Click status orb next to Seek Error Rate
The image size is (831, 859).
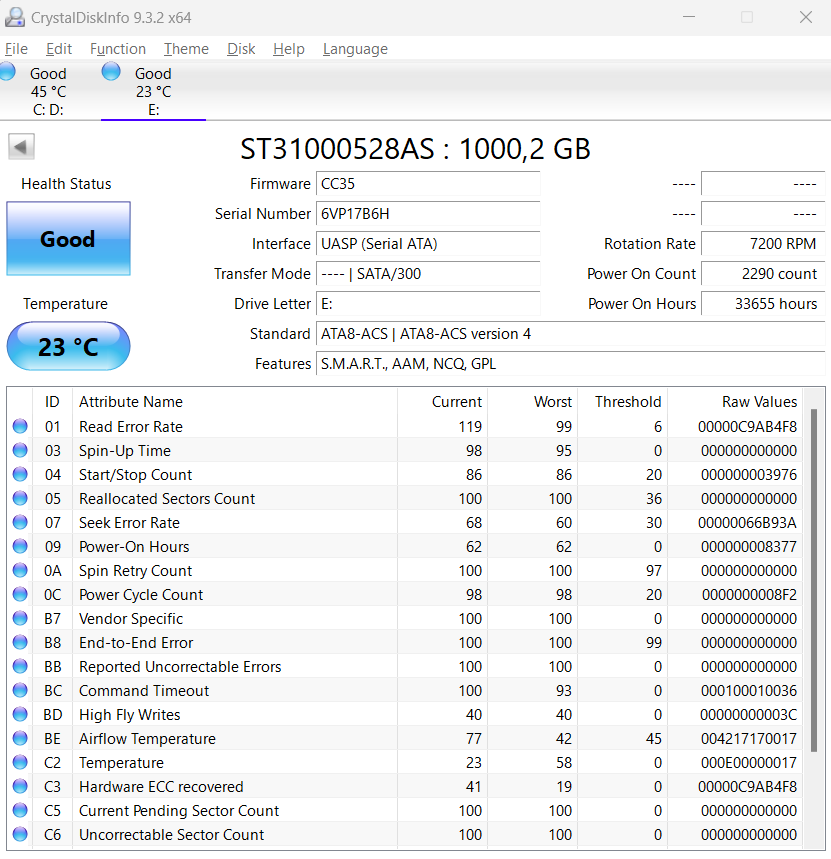point(20,523)
